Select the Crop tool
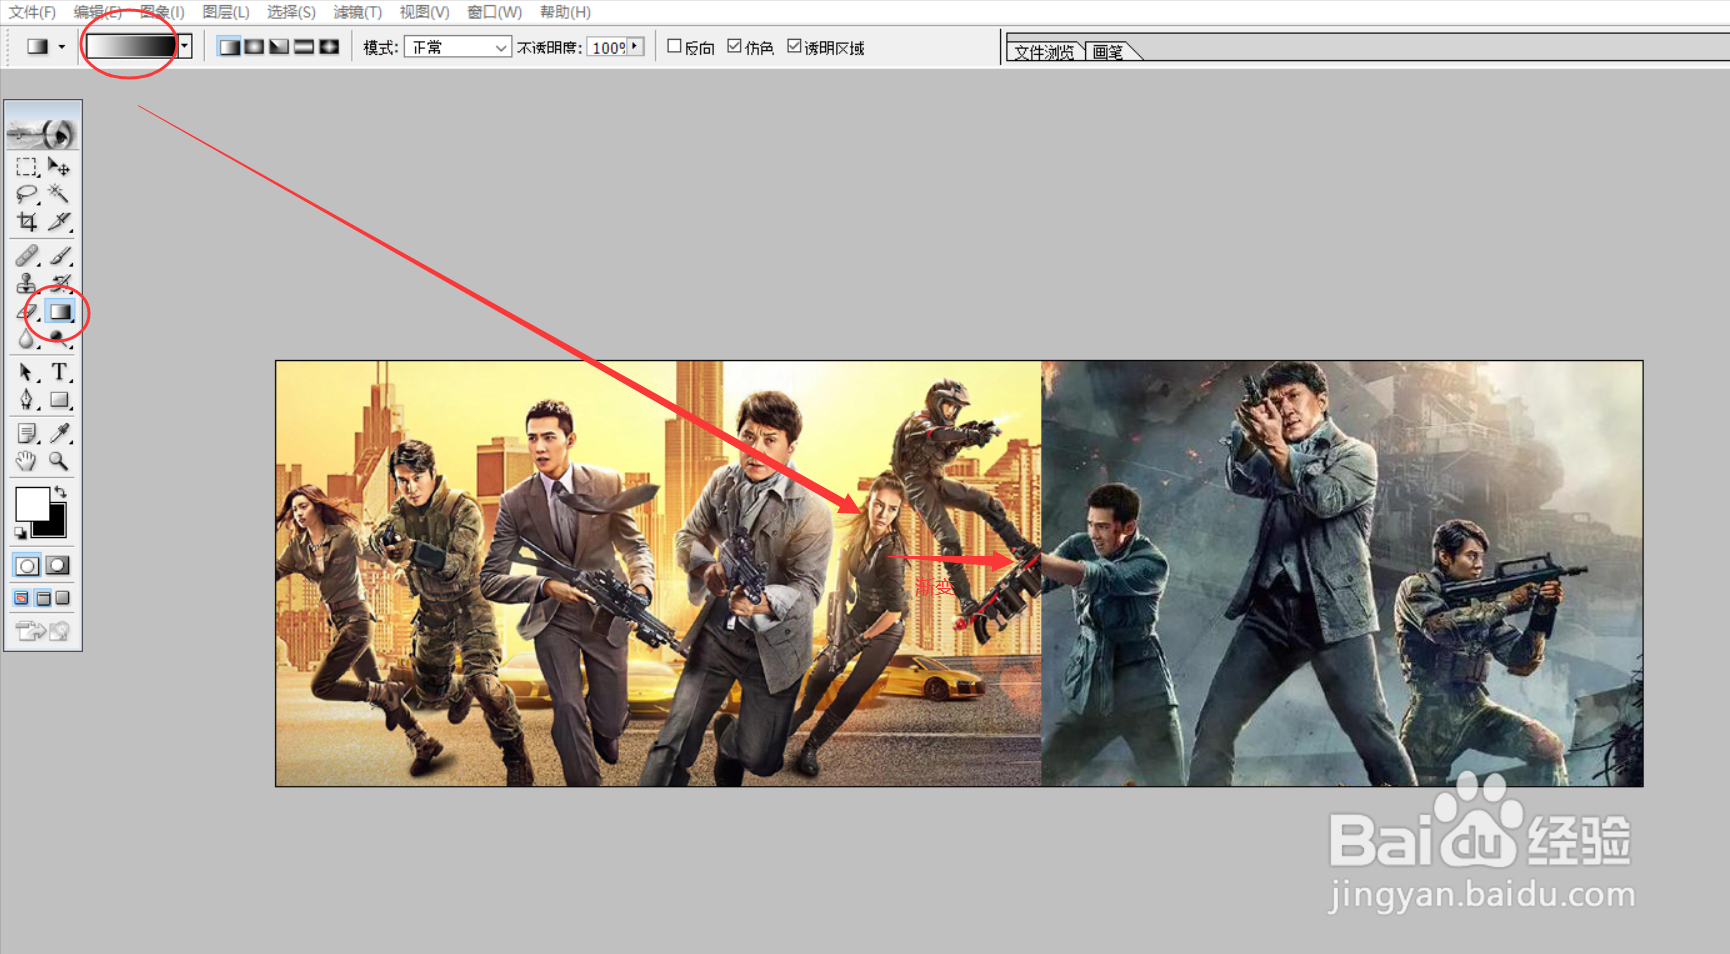This screenshot has width=1730, height=954. coord(27,221)
